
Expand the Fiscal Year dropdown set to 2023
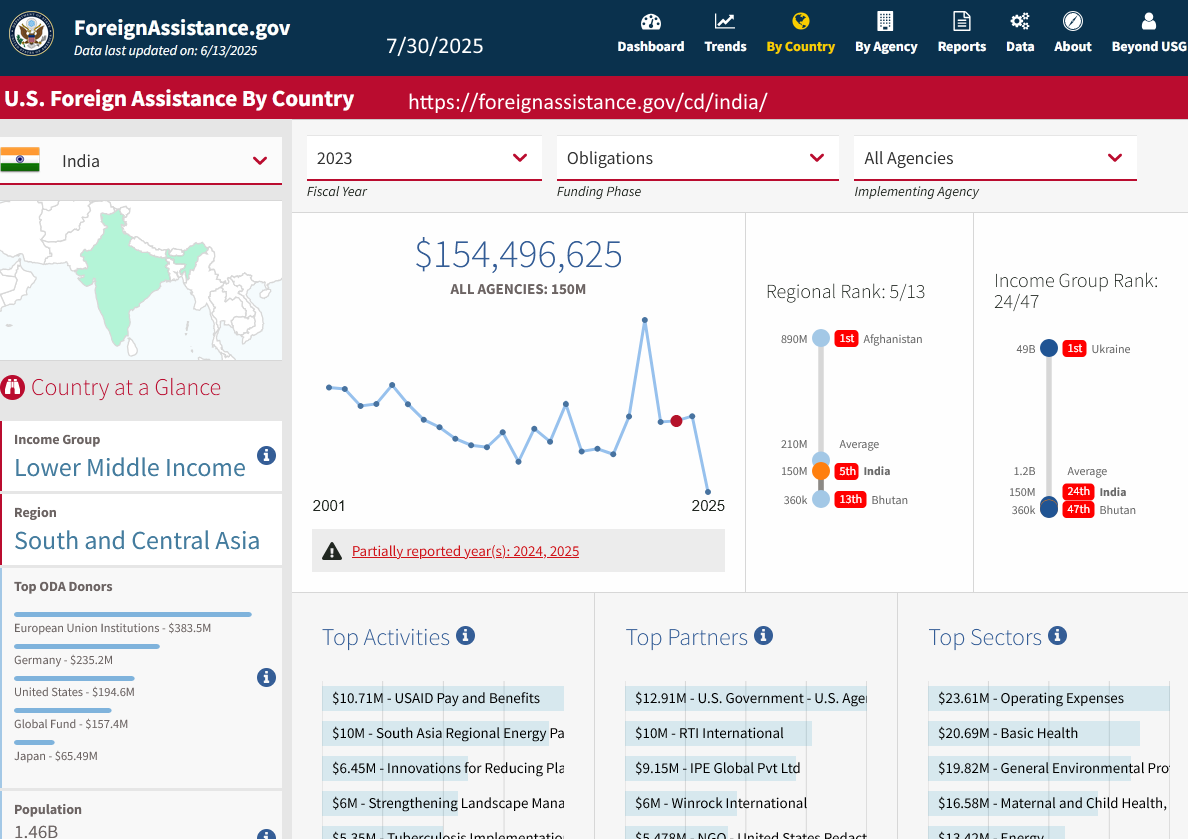(x=424, y=158)
